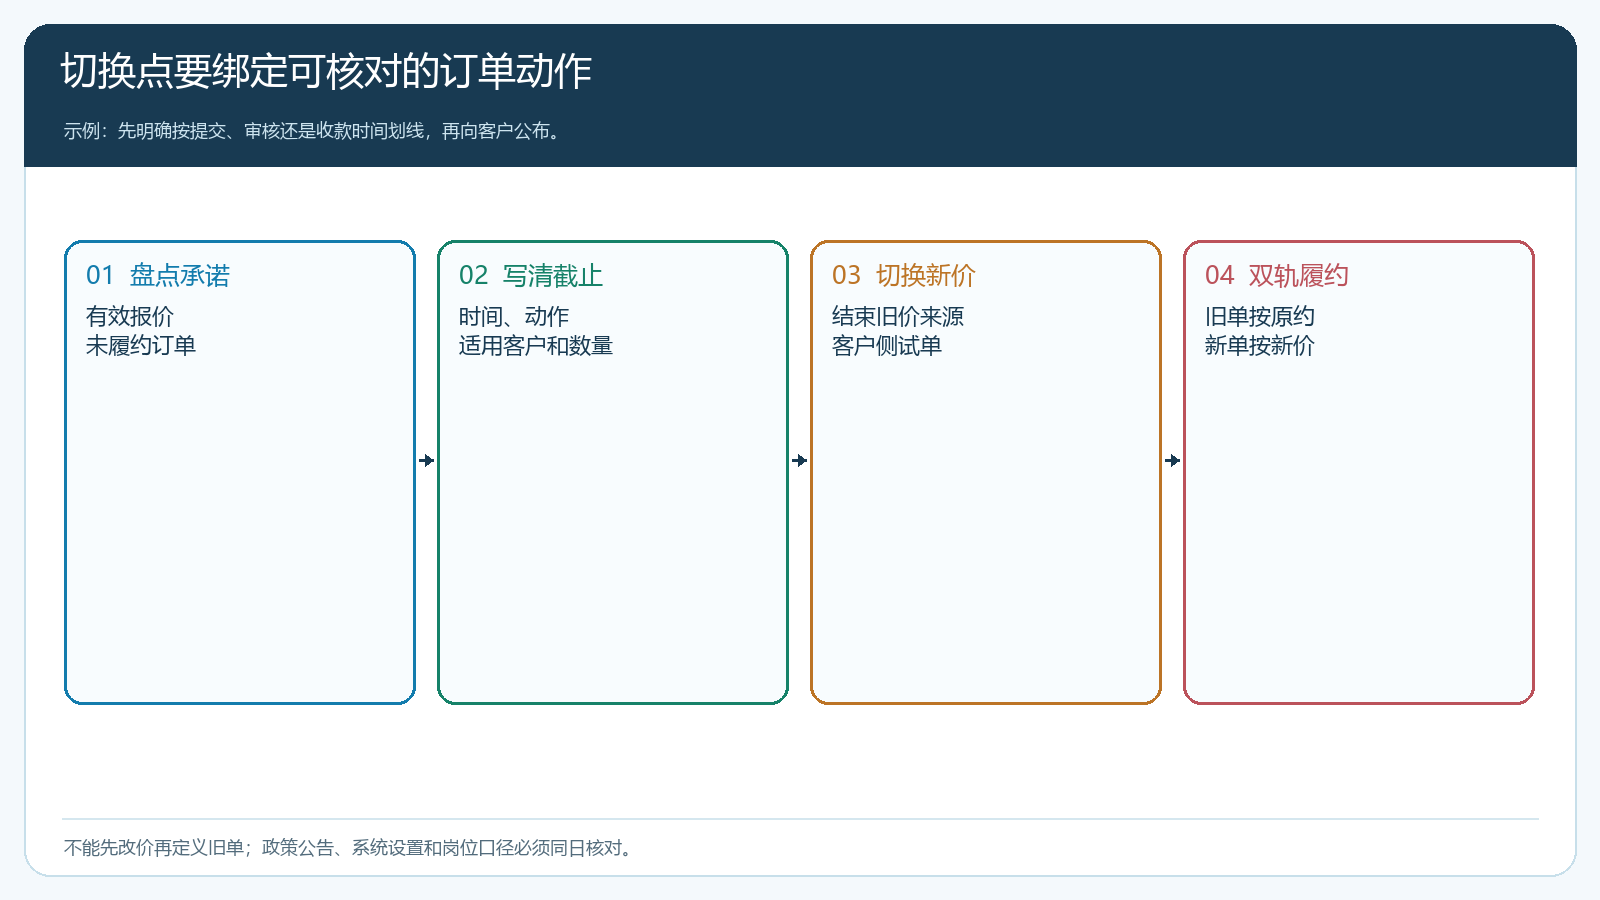Image resolution: width=1600 pixels, height=900 pixels.
Task: Click the line 新单按新价
Action: pos(1260,346)
